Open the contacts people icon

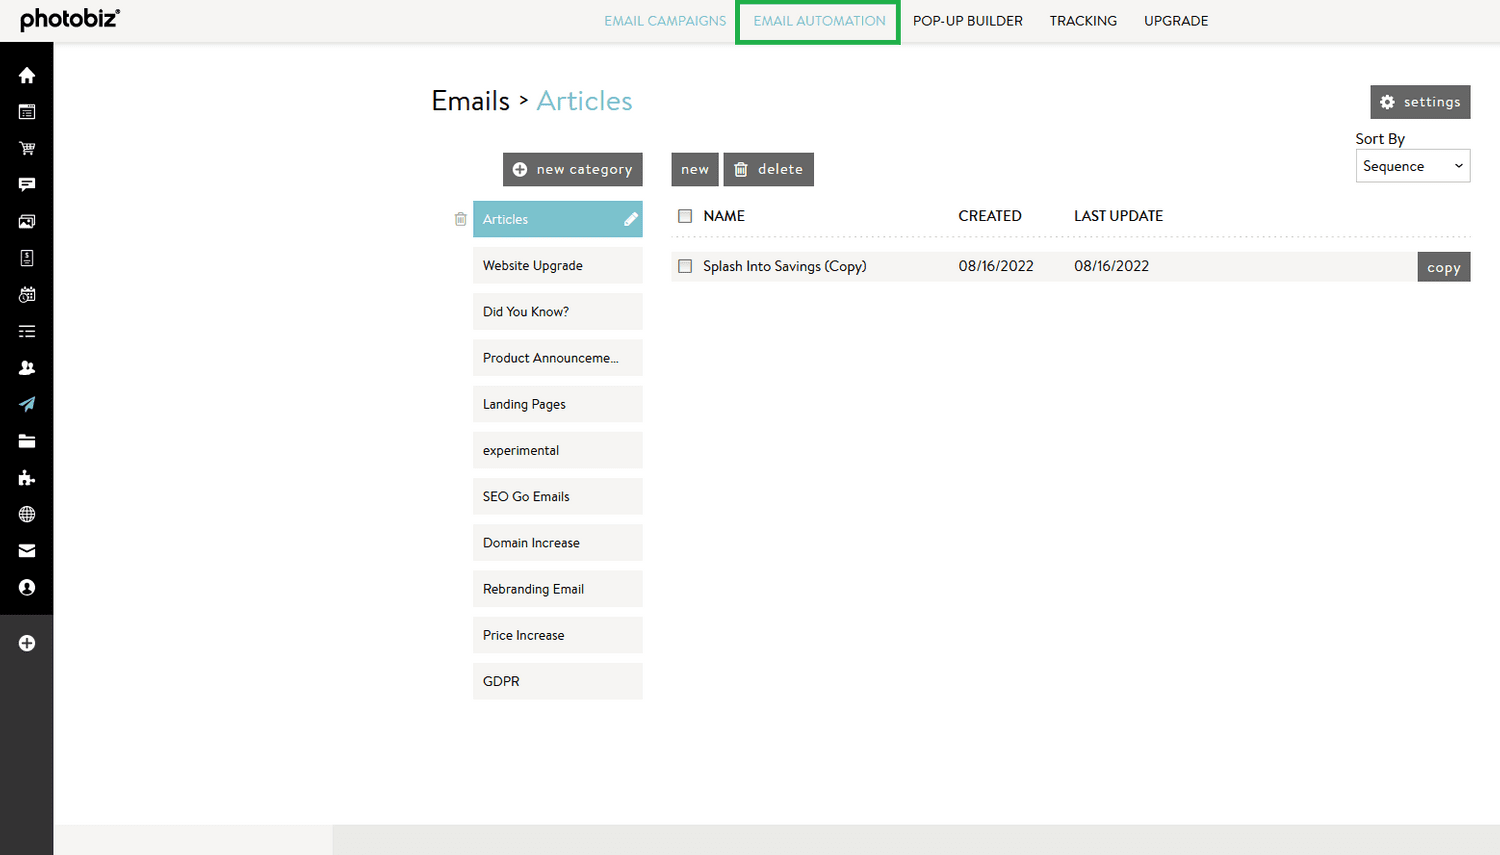pos(27,367)
